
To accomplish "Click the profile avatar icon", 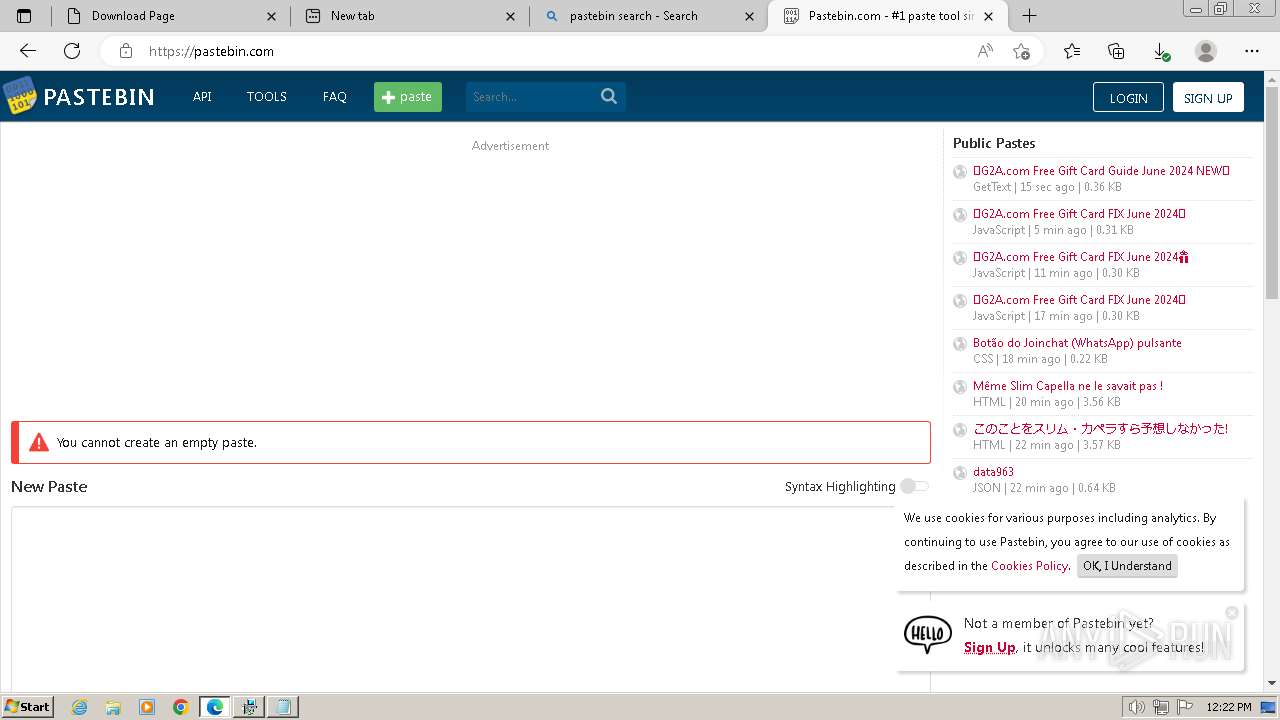I will click(1206, 51).
